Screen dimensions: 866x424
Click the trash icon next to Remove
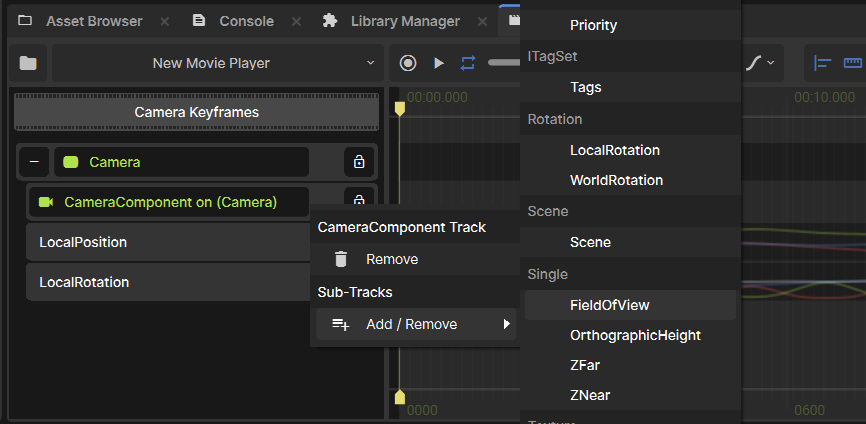coord(341,259)
